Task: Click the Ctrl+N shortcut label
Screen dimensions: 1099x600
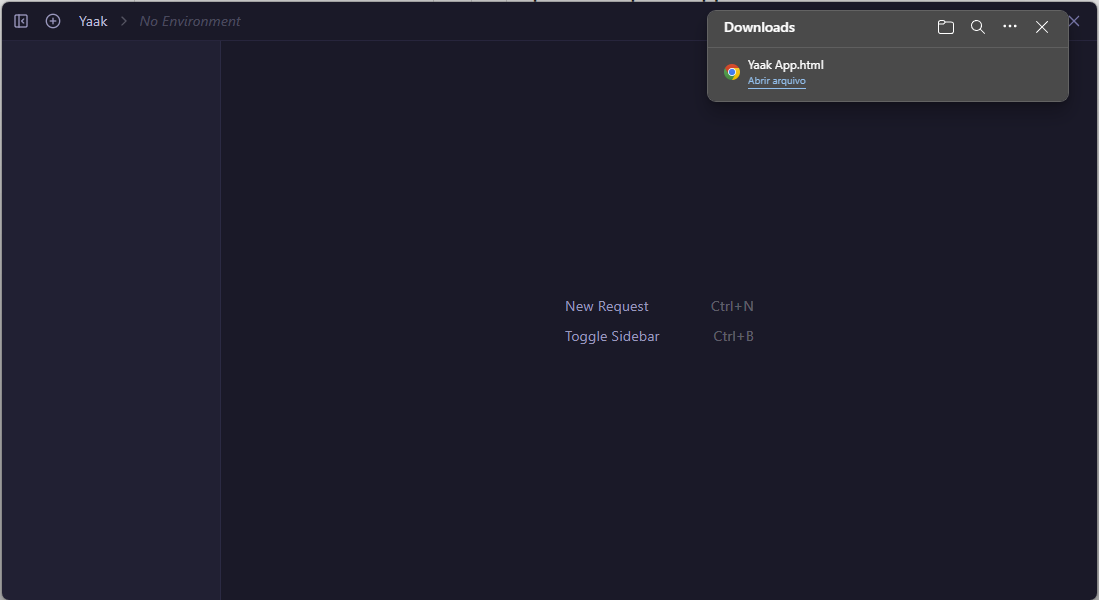Action: (x=732, y=307)
